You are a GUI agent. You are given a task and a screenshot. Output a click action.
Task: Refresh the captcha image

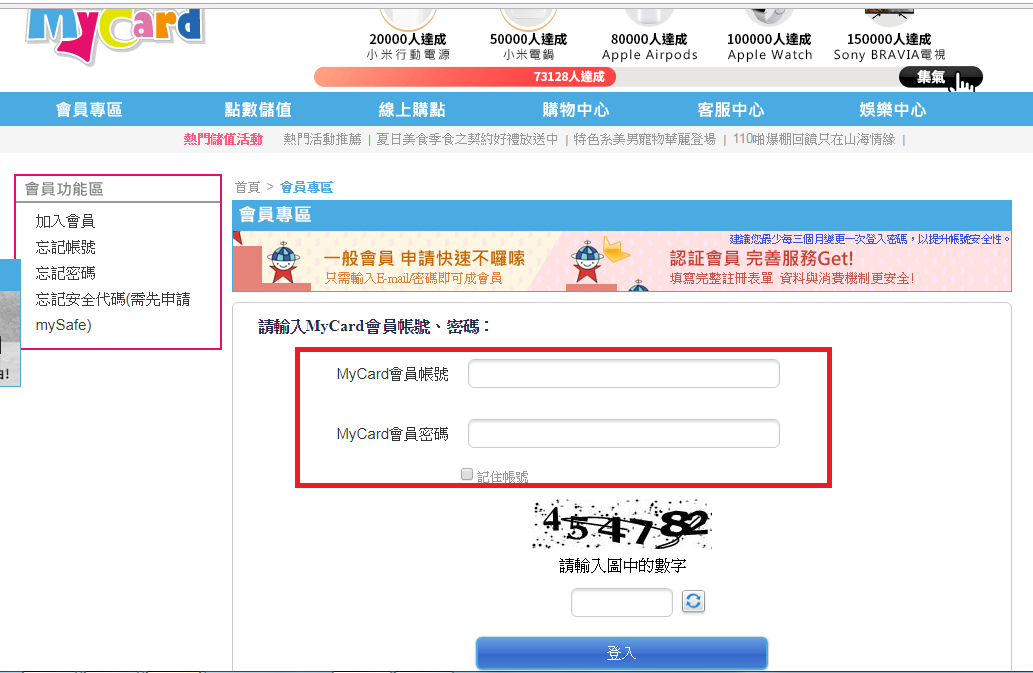click(693, 601)
